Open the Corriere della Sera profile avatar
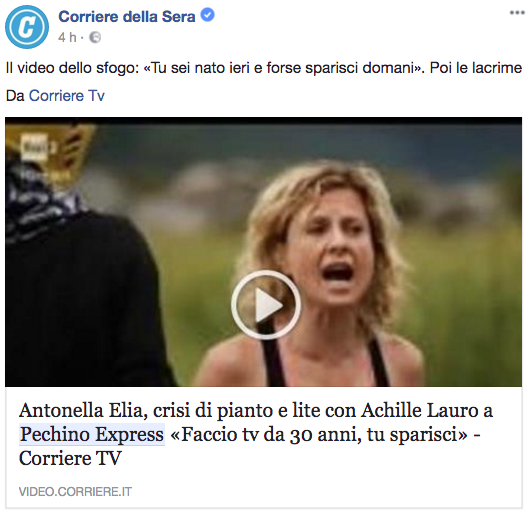532x519 pixels. click(27, 27)
